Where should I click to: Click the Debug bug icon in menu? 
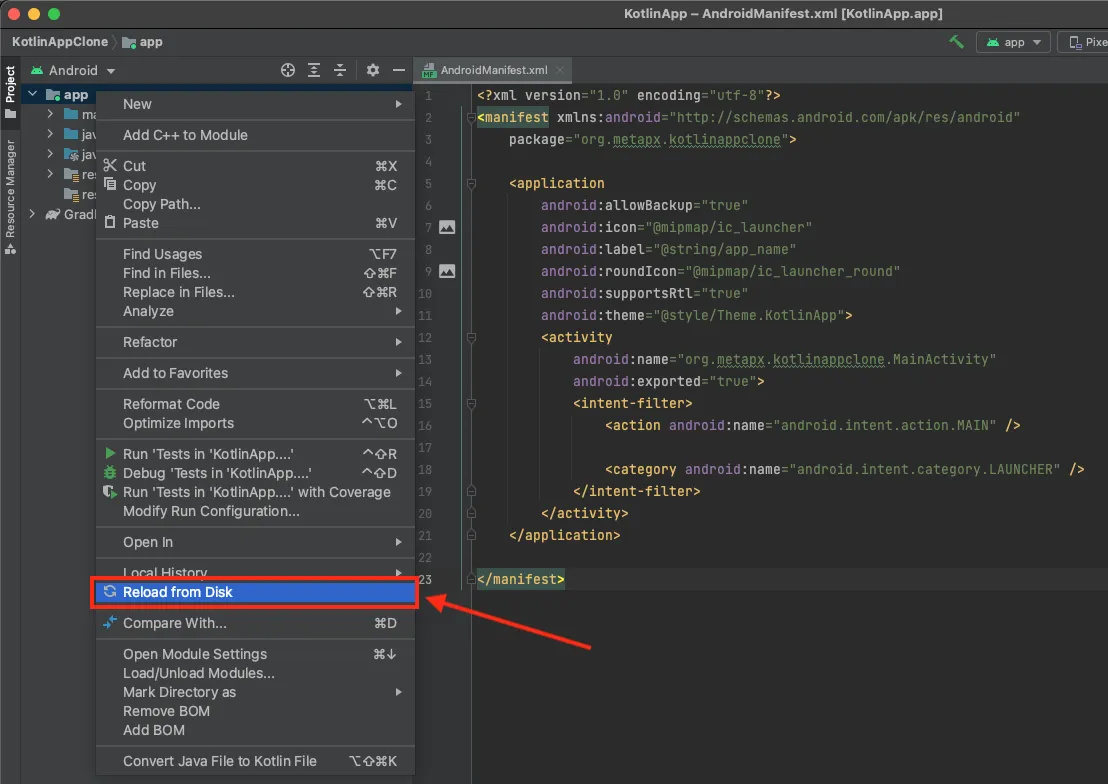[110, 472]
